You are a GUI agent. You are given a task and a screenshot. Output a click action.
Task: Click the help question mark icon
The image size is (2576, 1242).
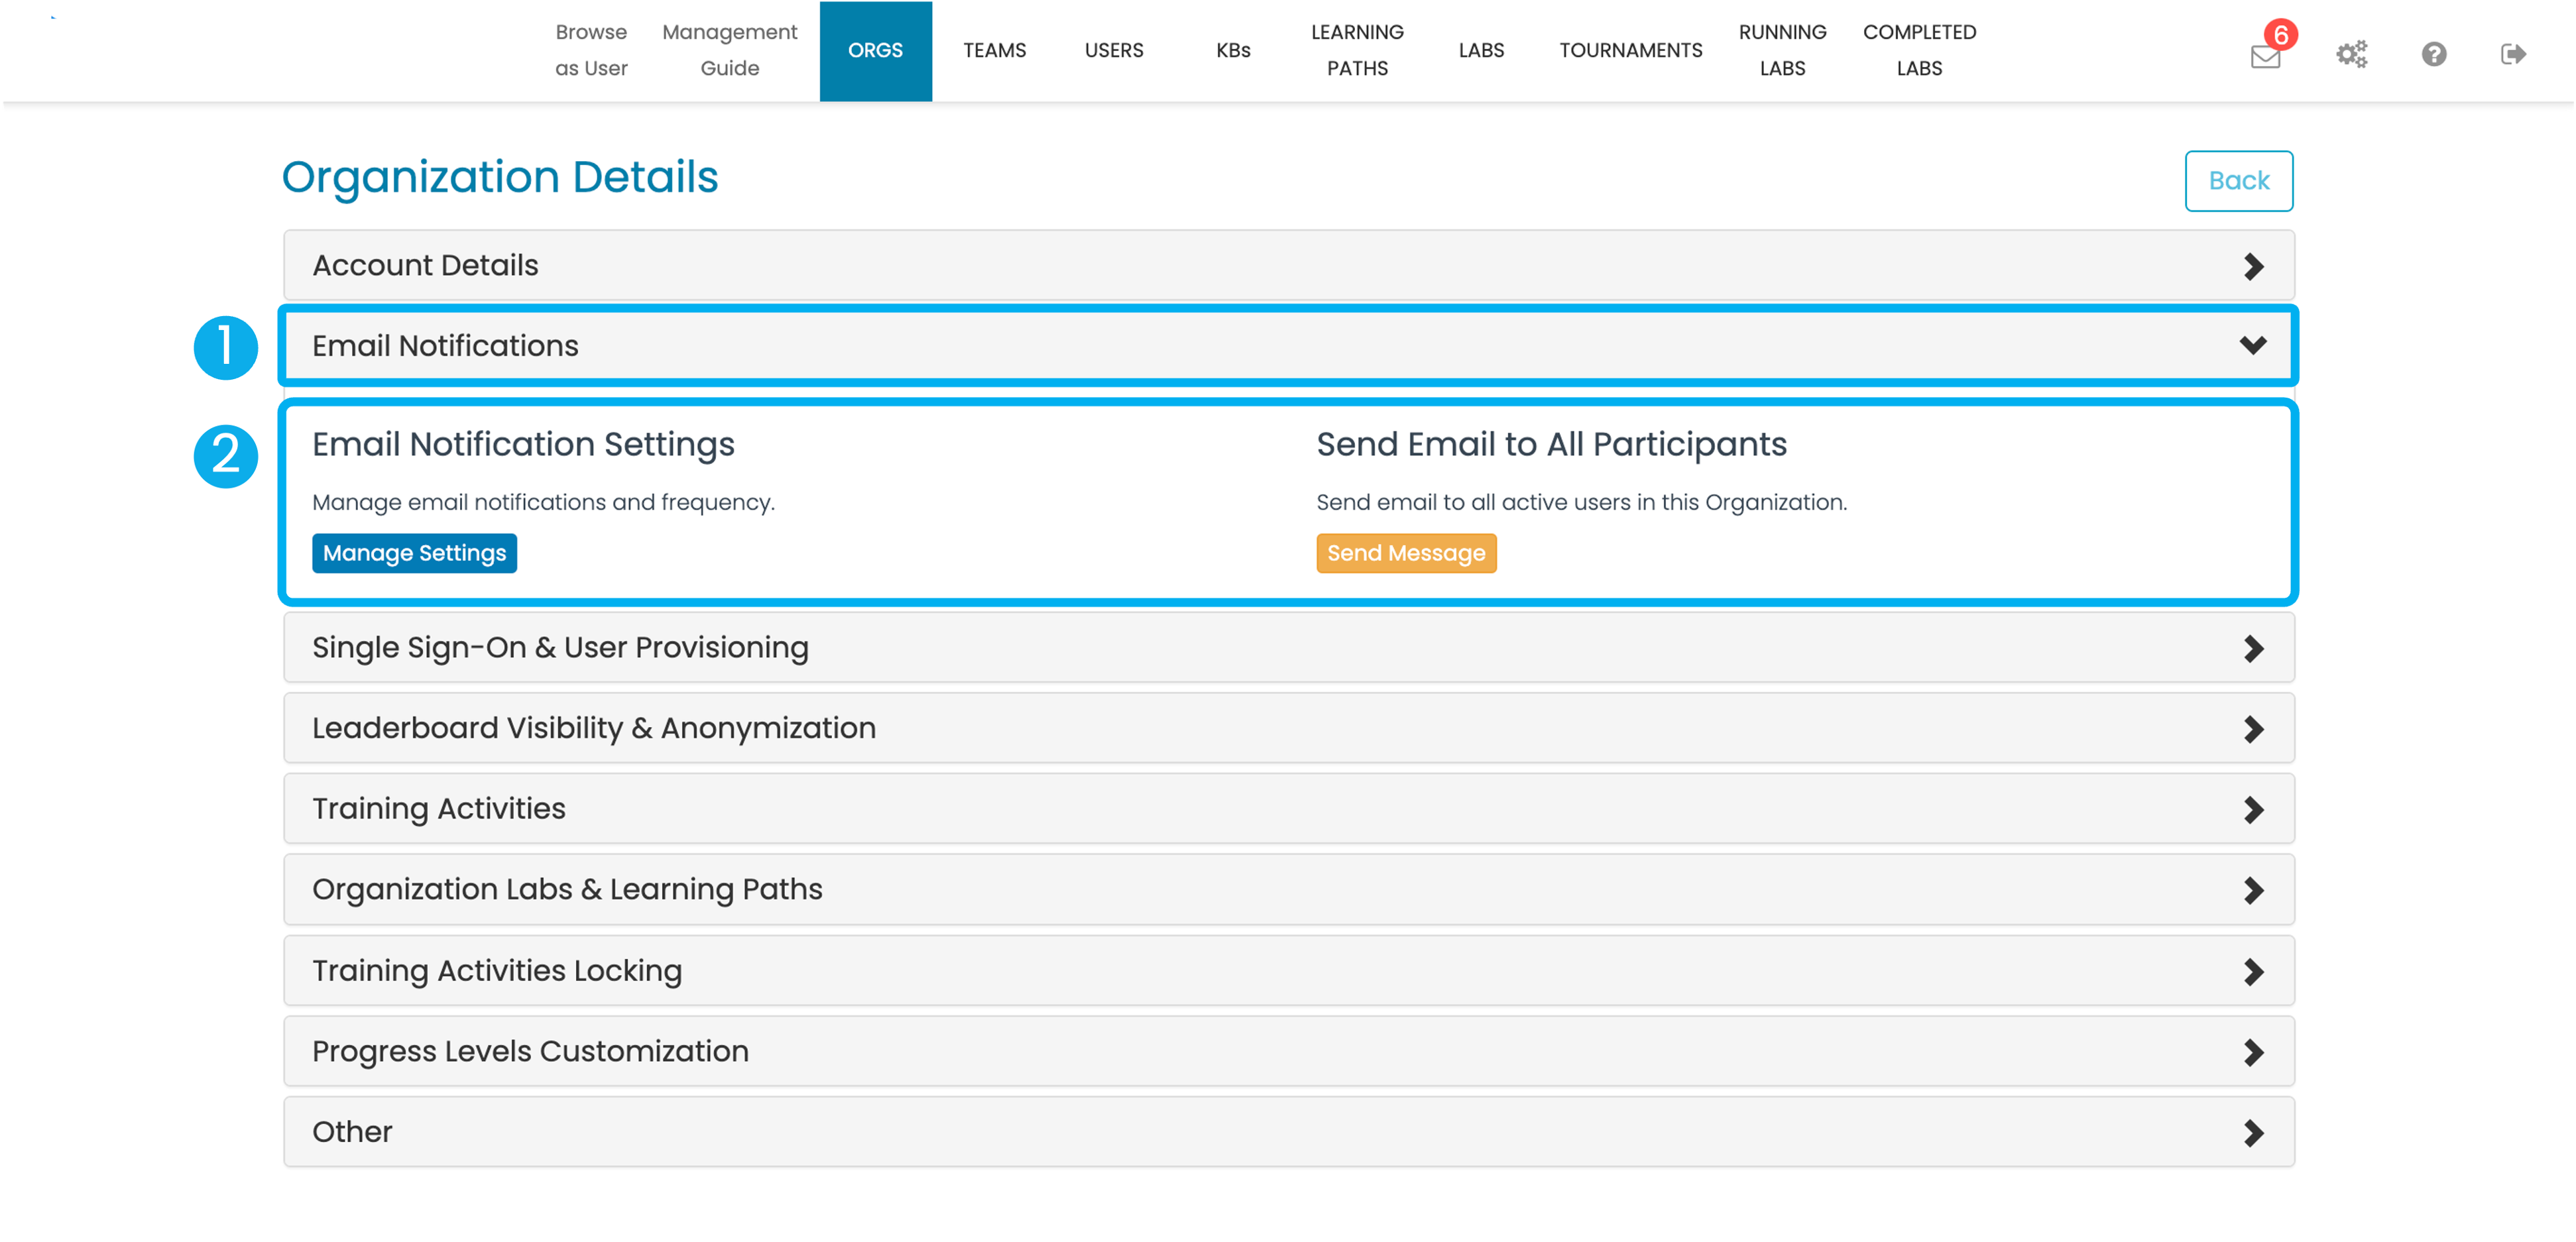2434,53
